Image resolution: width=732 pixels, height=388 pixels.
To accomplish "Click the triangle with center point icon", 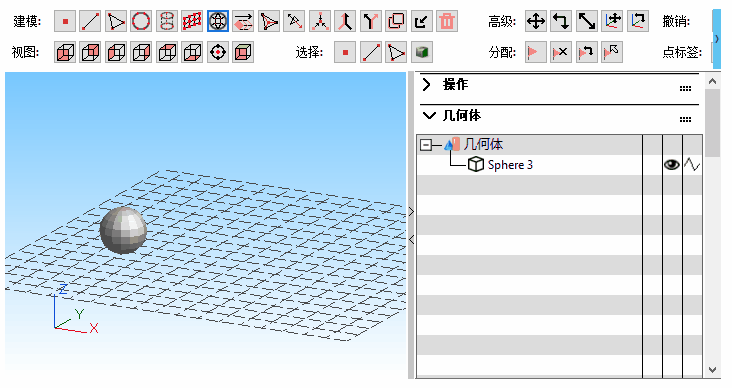I will [x=269, y=21].
